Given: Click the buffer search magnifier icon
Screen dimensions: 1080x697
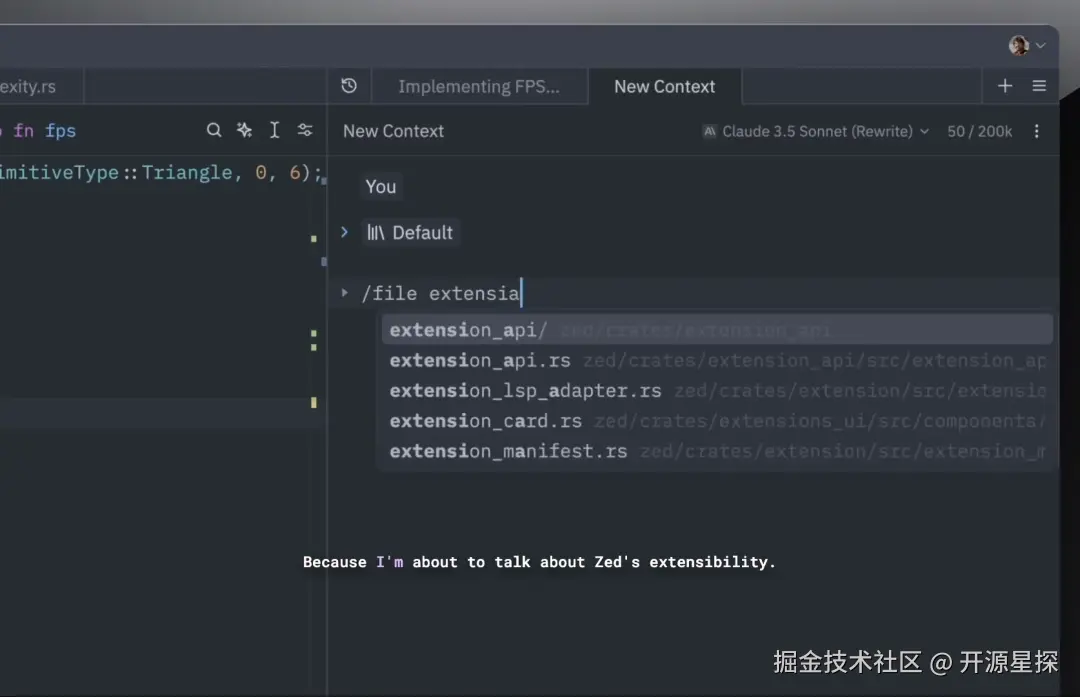Looking at the screenshot, I should point(214,130).
